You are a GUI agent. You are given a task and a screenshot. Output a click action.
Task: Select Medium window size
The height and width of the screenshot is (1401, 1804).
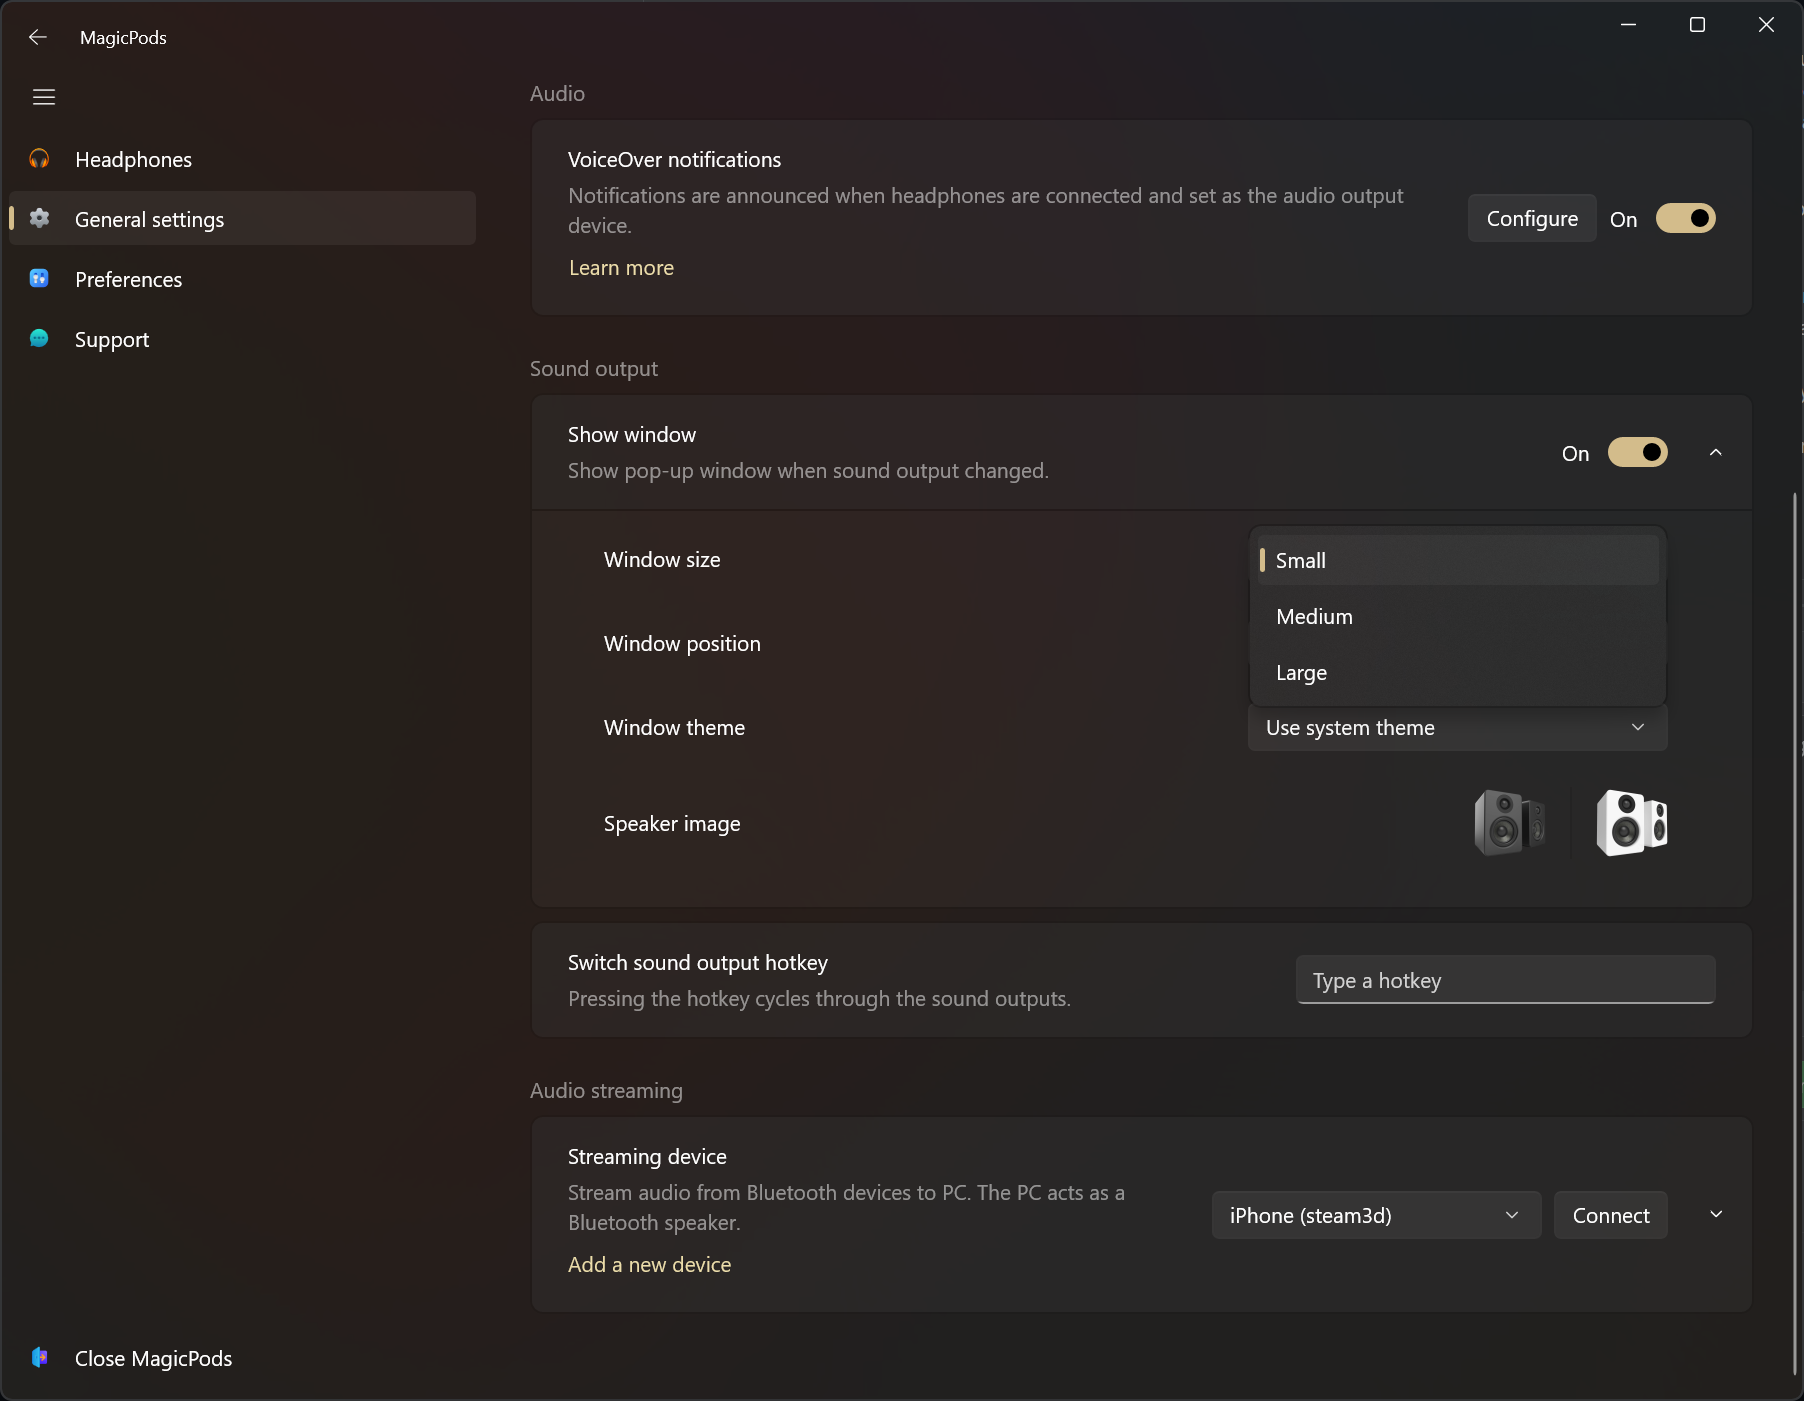click(x=1313, y=616)
